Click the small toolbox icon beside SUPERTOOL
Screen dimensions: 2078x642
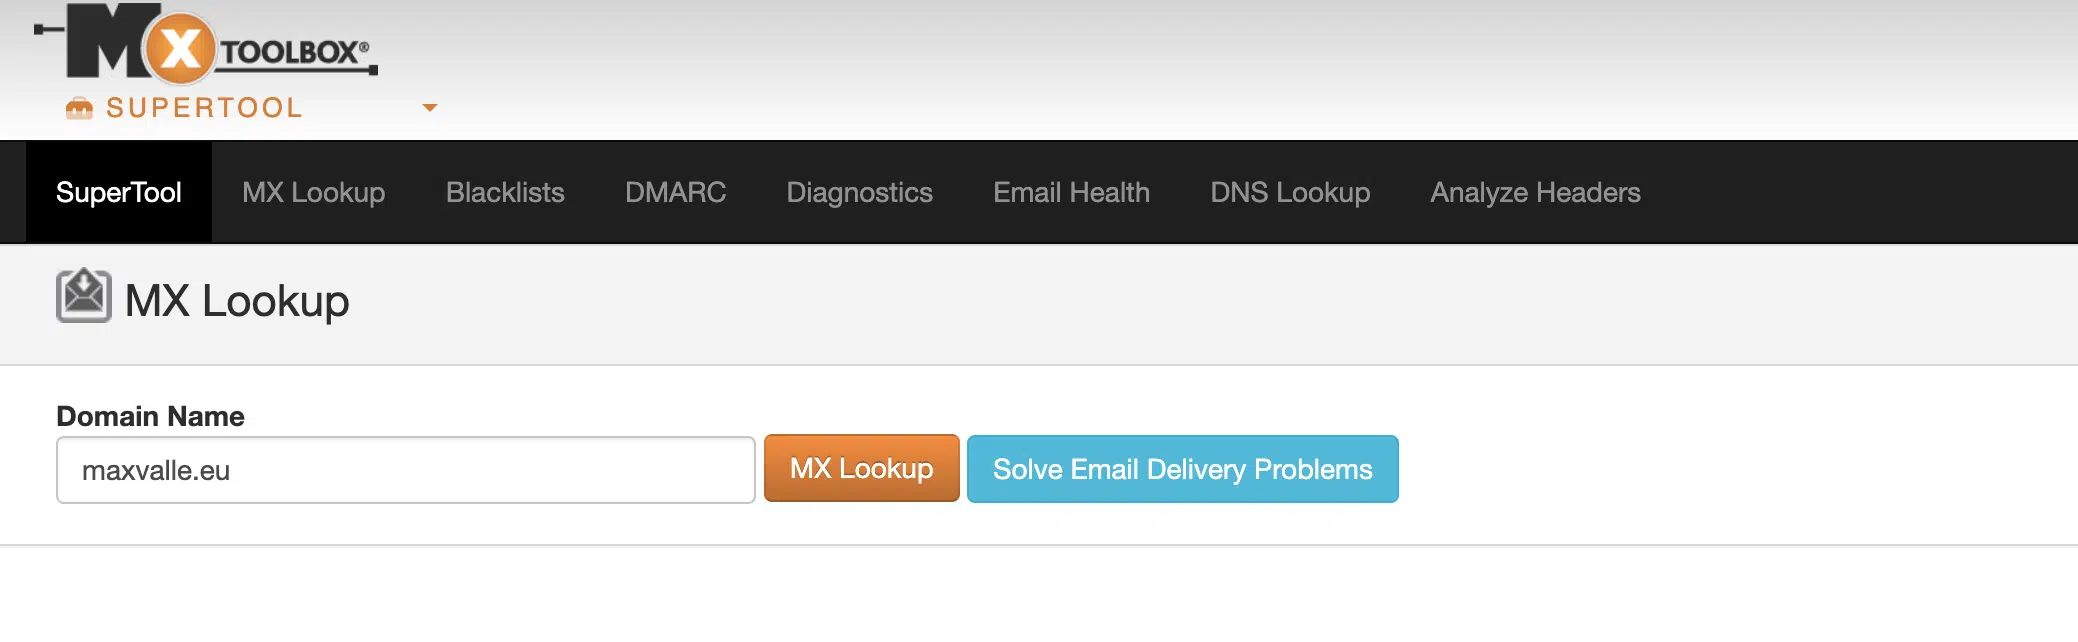point(79,108)
